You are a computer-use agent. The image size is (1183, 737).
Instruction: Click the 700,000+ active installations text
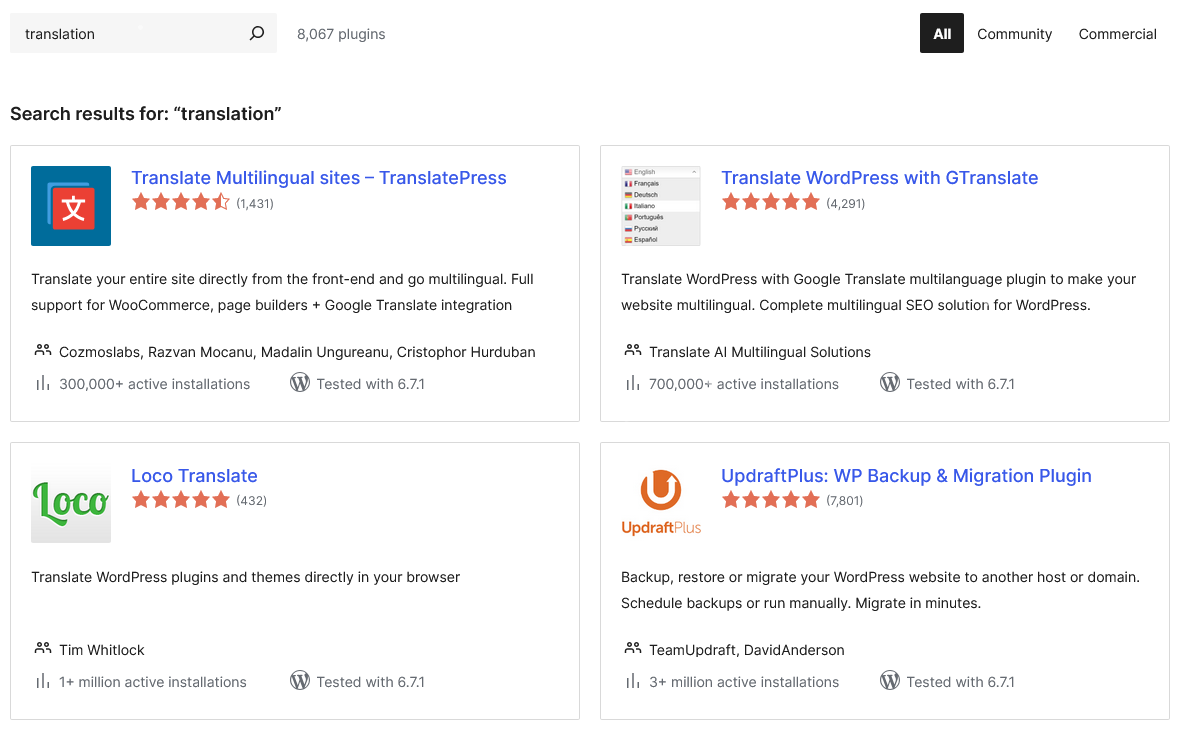[x=744, y=384]
